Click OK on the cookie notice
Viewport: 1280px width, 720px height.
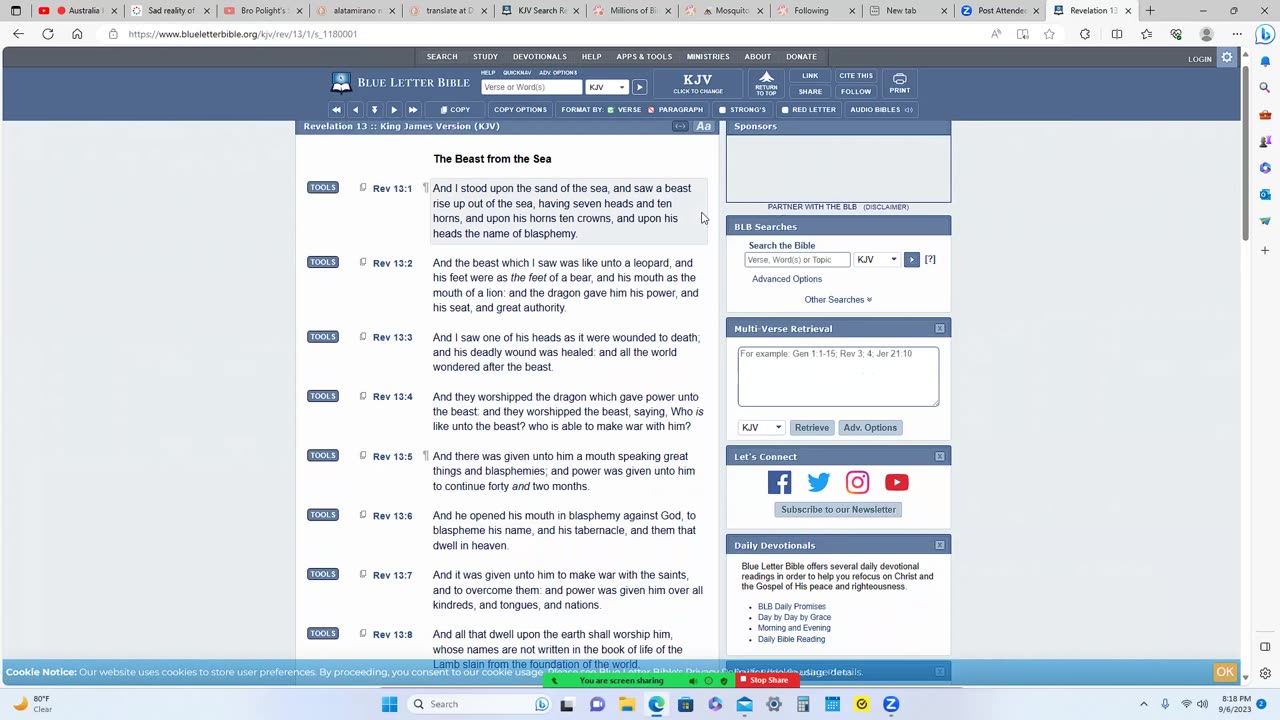click(1225, 672)
